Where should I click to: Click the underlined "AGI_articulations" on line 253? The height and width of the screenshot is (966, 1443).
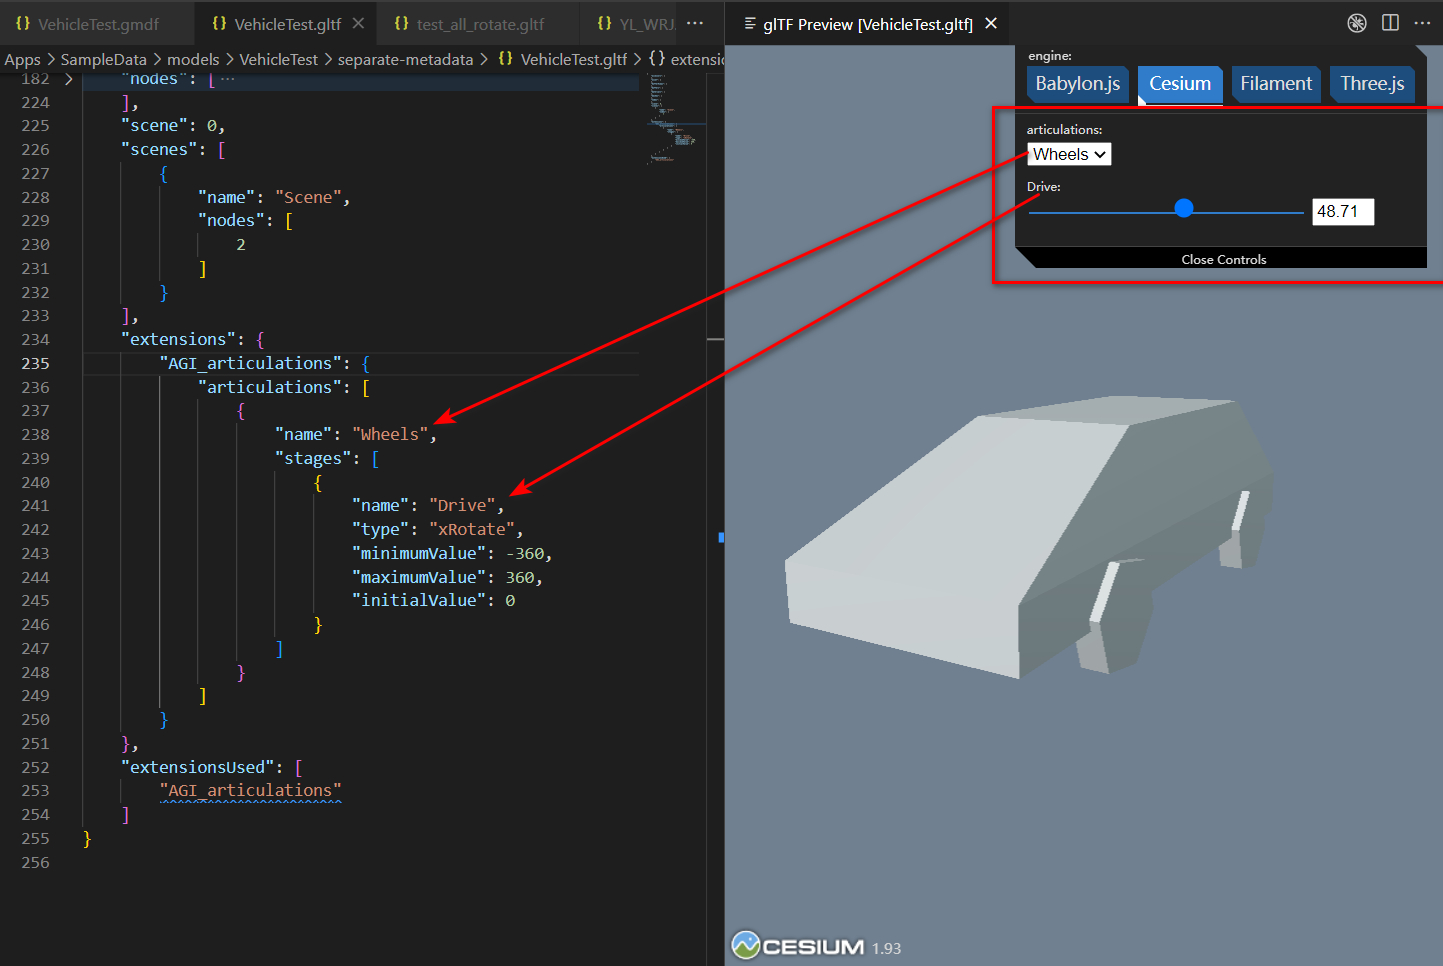tap(250, 790)
